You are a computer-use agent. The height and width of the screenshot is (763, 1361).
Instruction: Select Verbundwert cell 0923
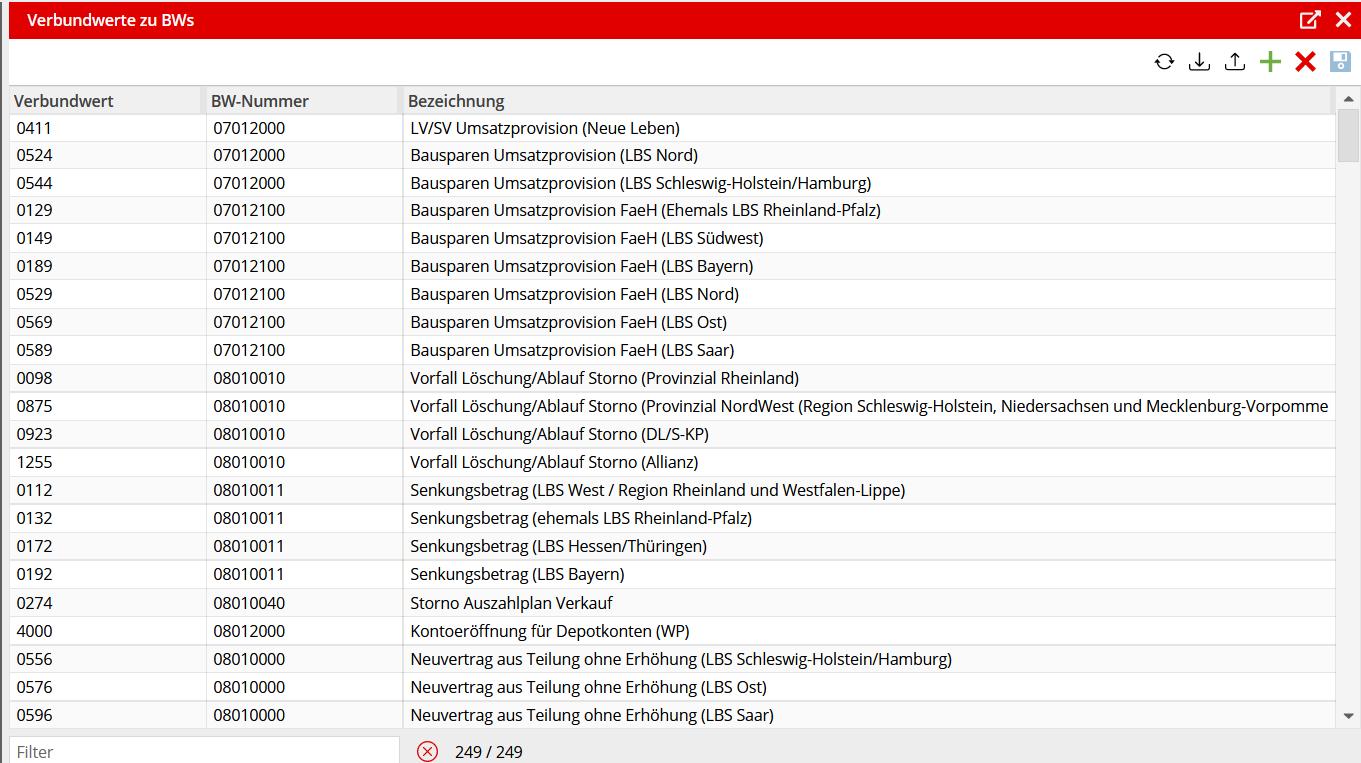(108, 434)
